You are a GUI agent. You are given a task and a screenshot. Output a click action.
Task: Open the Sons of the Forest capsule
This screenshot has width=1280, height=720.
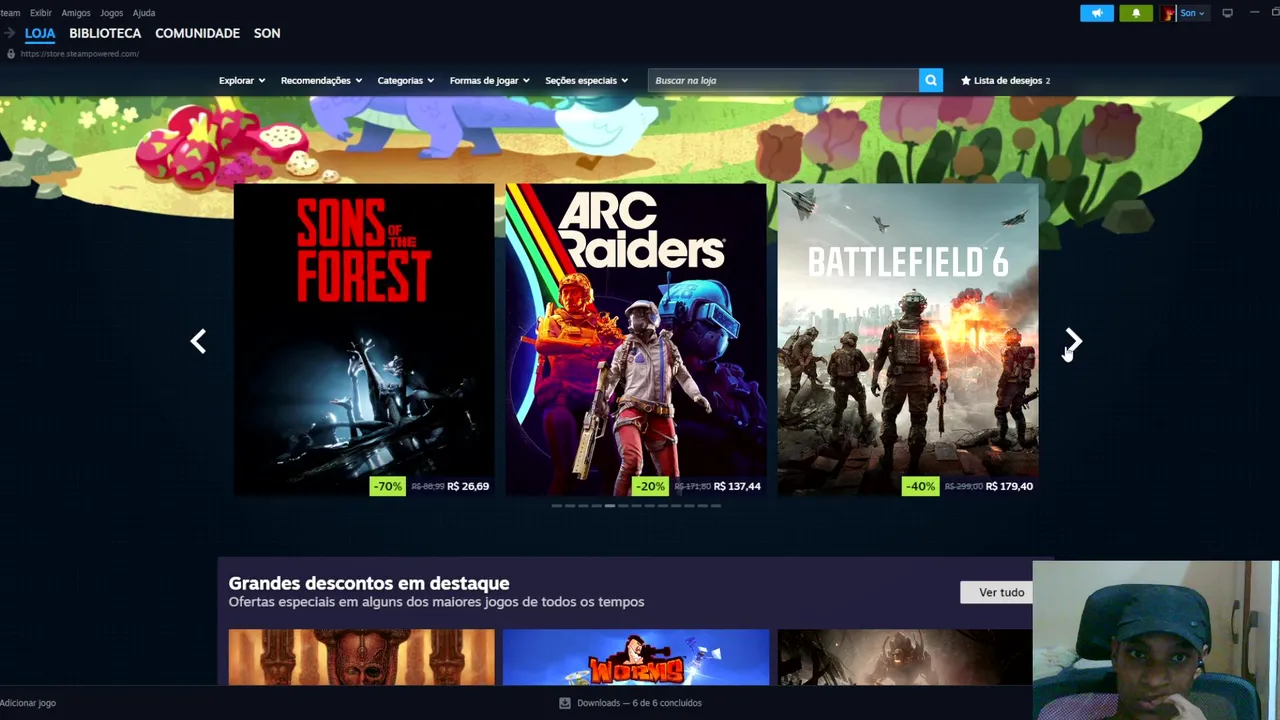coord(364,340)
